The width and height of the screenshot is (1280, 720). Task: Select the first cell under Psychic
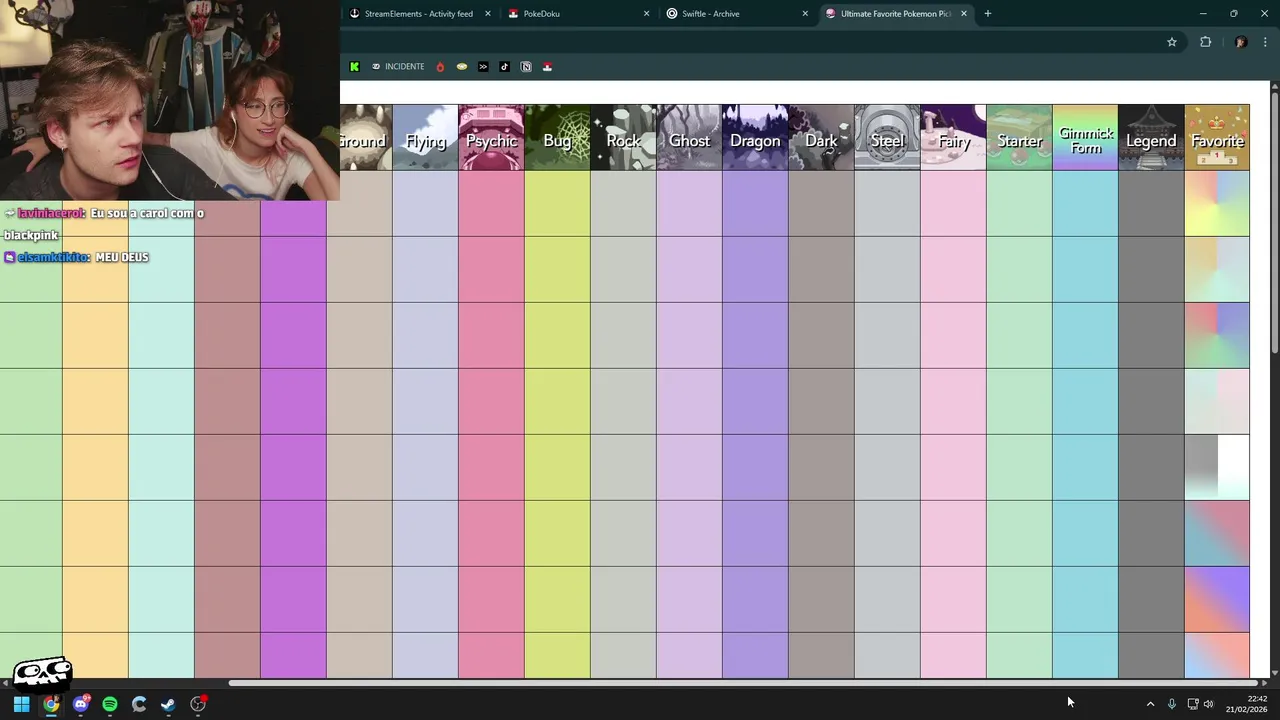pos(491,204)
